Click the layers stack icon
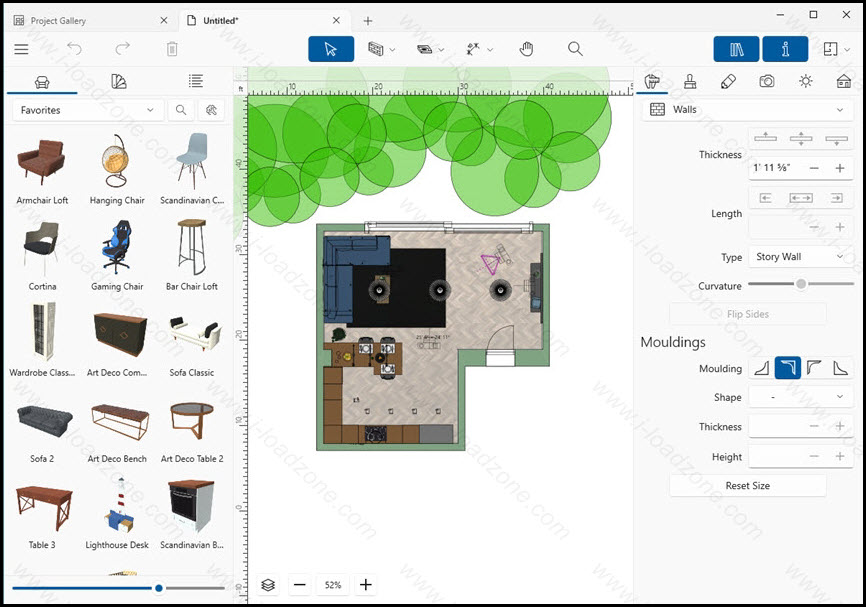Screen dimensions: 866x607 (268, 585)
